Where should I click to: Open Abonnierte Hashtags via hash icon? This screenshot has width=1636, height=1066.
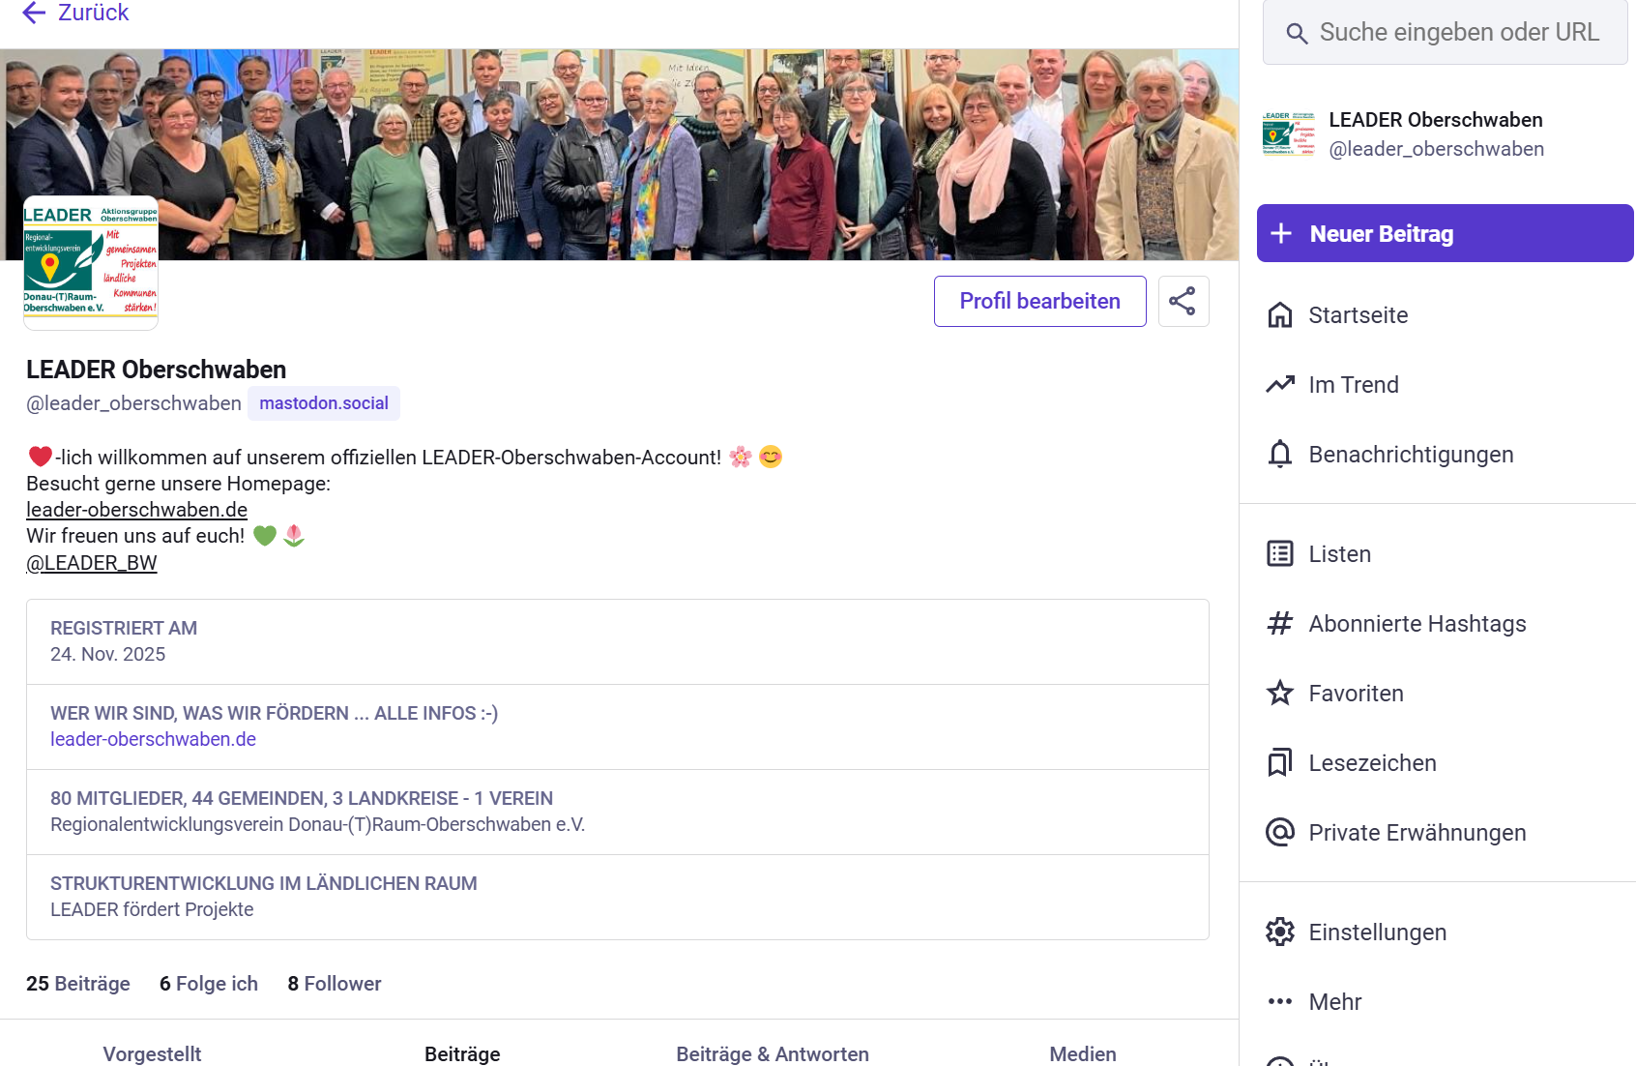point(1280,624)
